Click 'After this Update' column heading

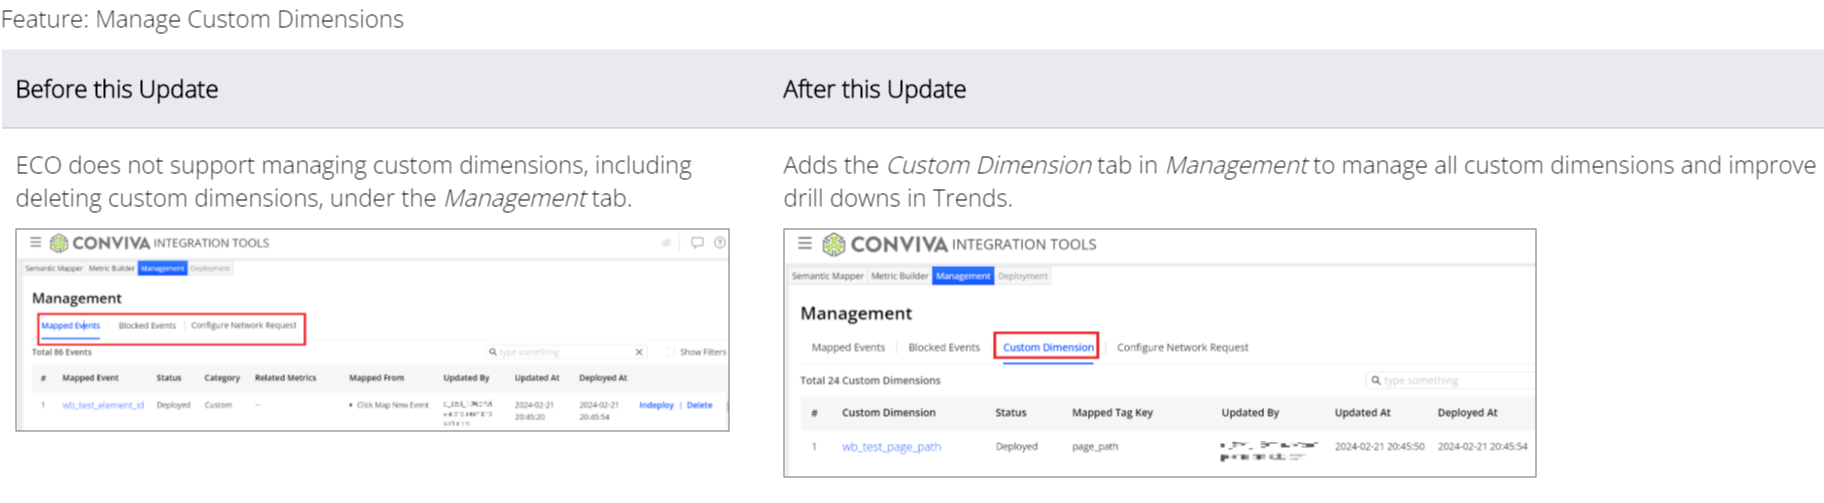875,89
